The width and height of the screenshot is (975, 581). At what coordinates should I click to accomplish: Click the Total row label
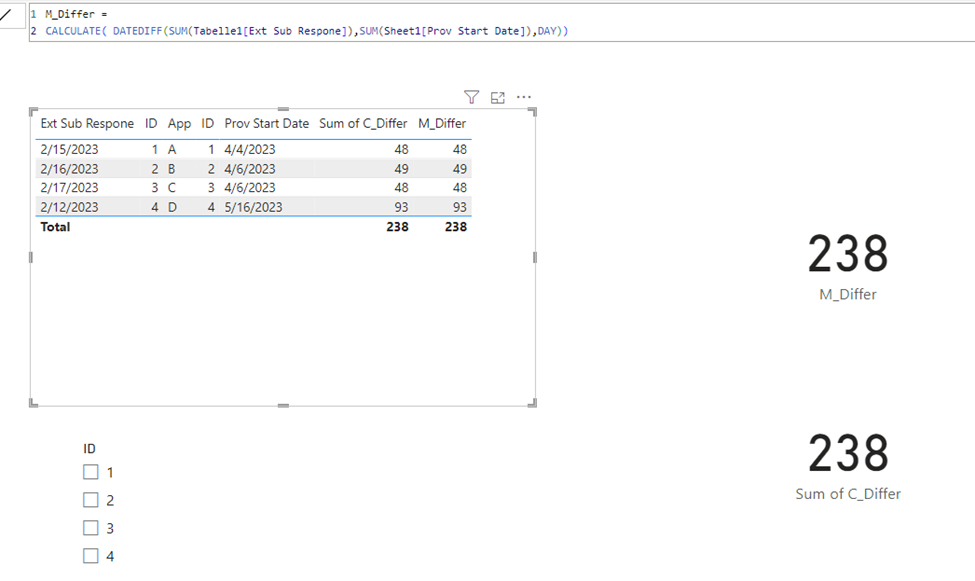pyautogui.click(x=55, y=227)
